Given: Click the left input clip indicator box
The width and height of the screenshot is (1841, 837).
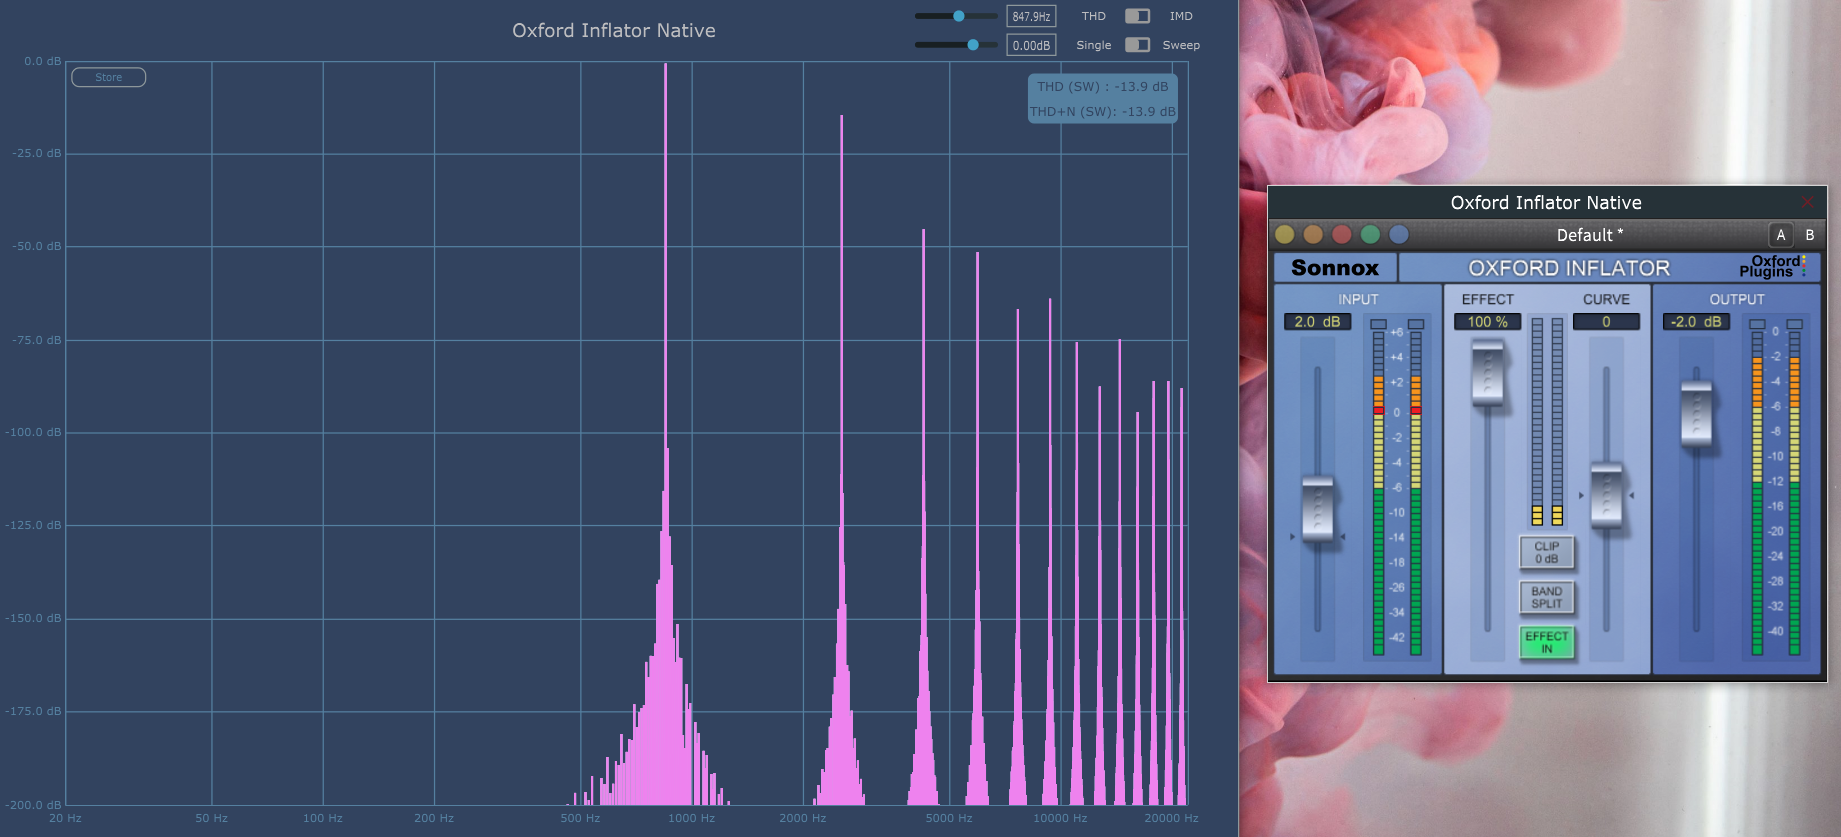Looking at the screenshot, I should (1378, 324).
